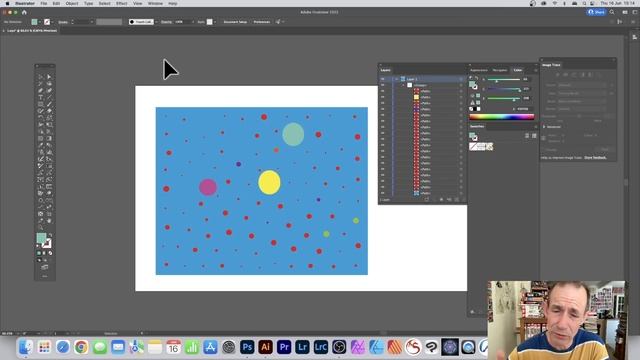Screen dimensions: 640x360
Task: Open the Object menu
Action: tap(72, 3)
